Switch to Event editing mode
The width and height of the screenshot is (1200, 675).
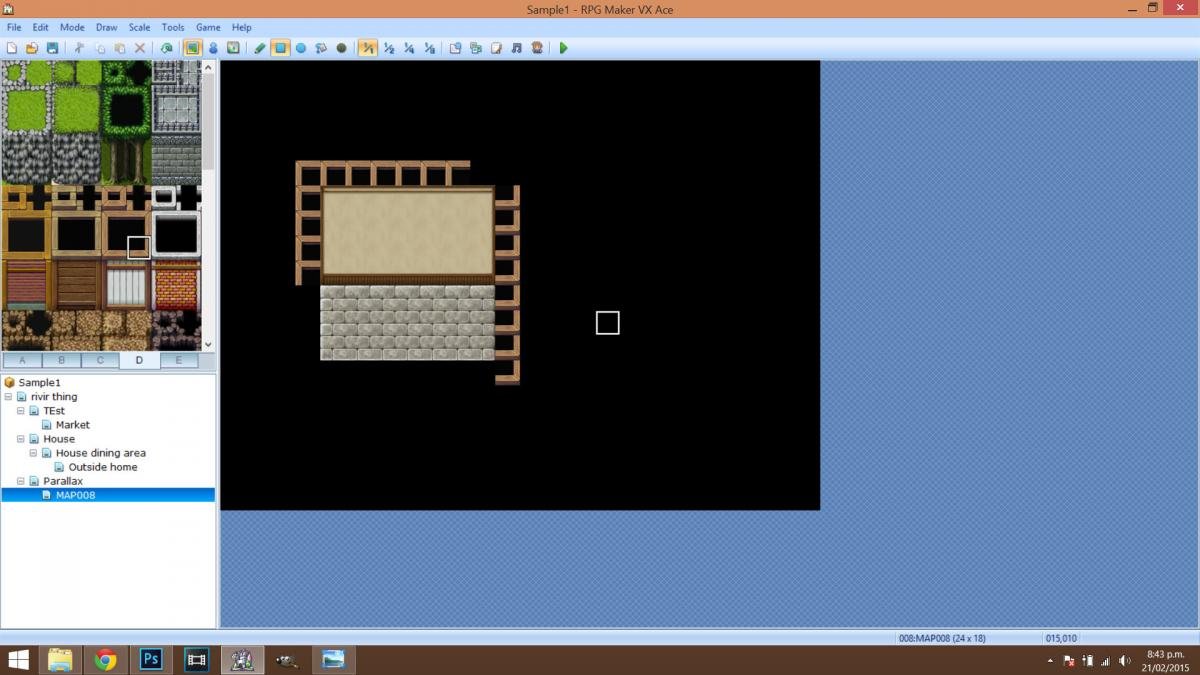tap(213, 47)
